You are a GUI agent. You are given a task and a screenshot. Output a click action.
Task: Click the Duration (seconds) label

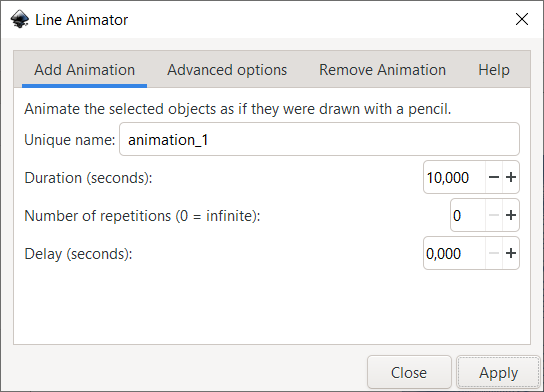point(88,178)
